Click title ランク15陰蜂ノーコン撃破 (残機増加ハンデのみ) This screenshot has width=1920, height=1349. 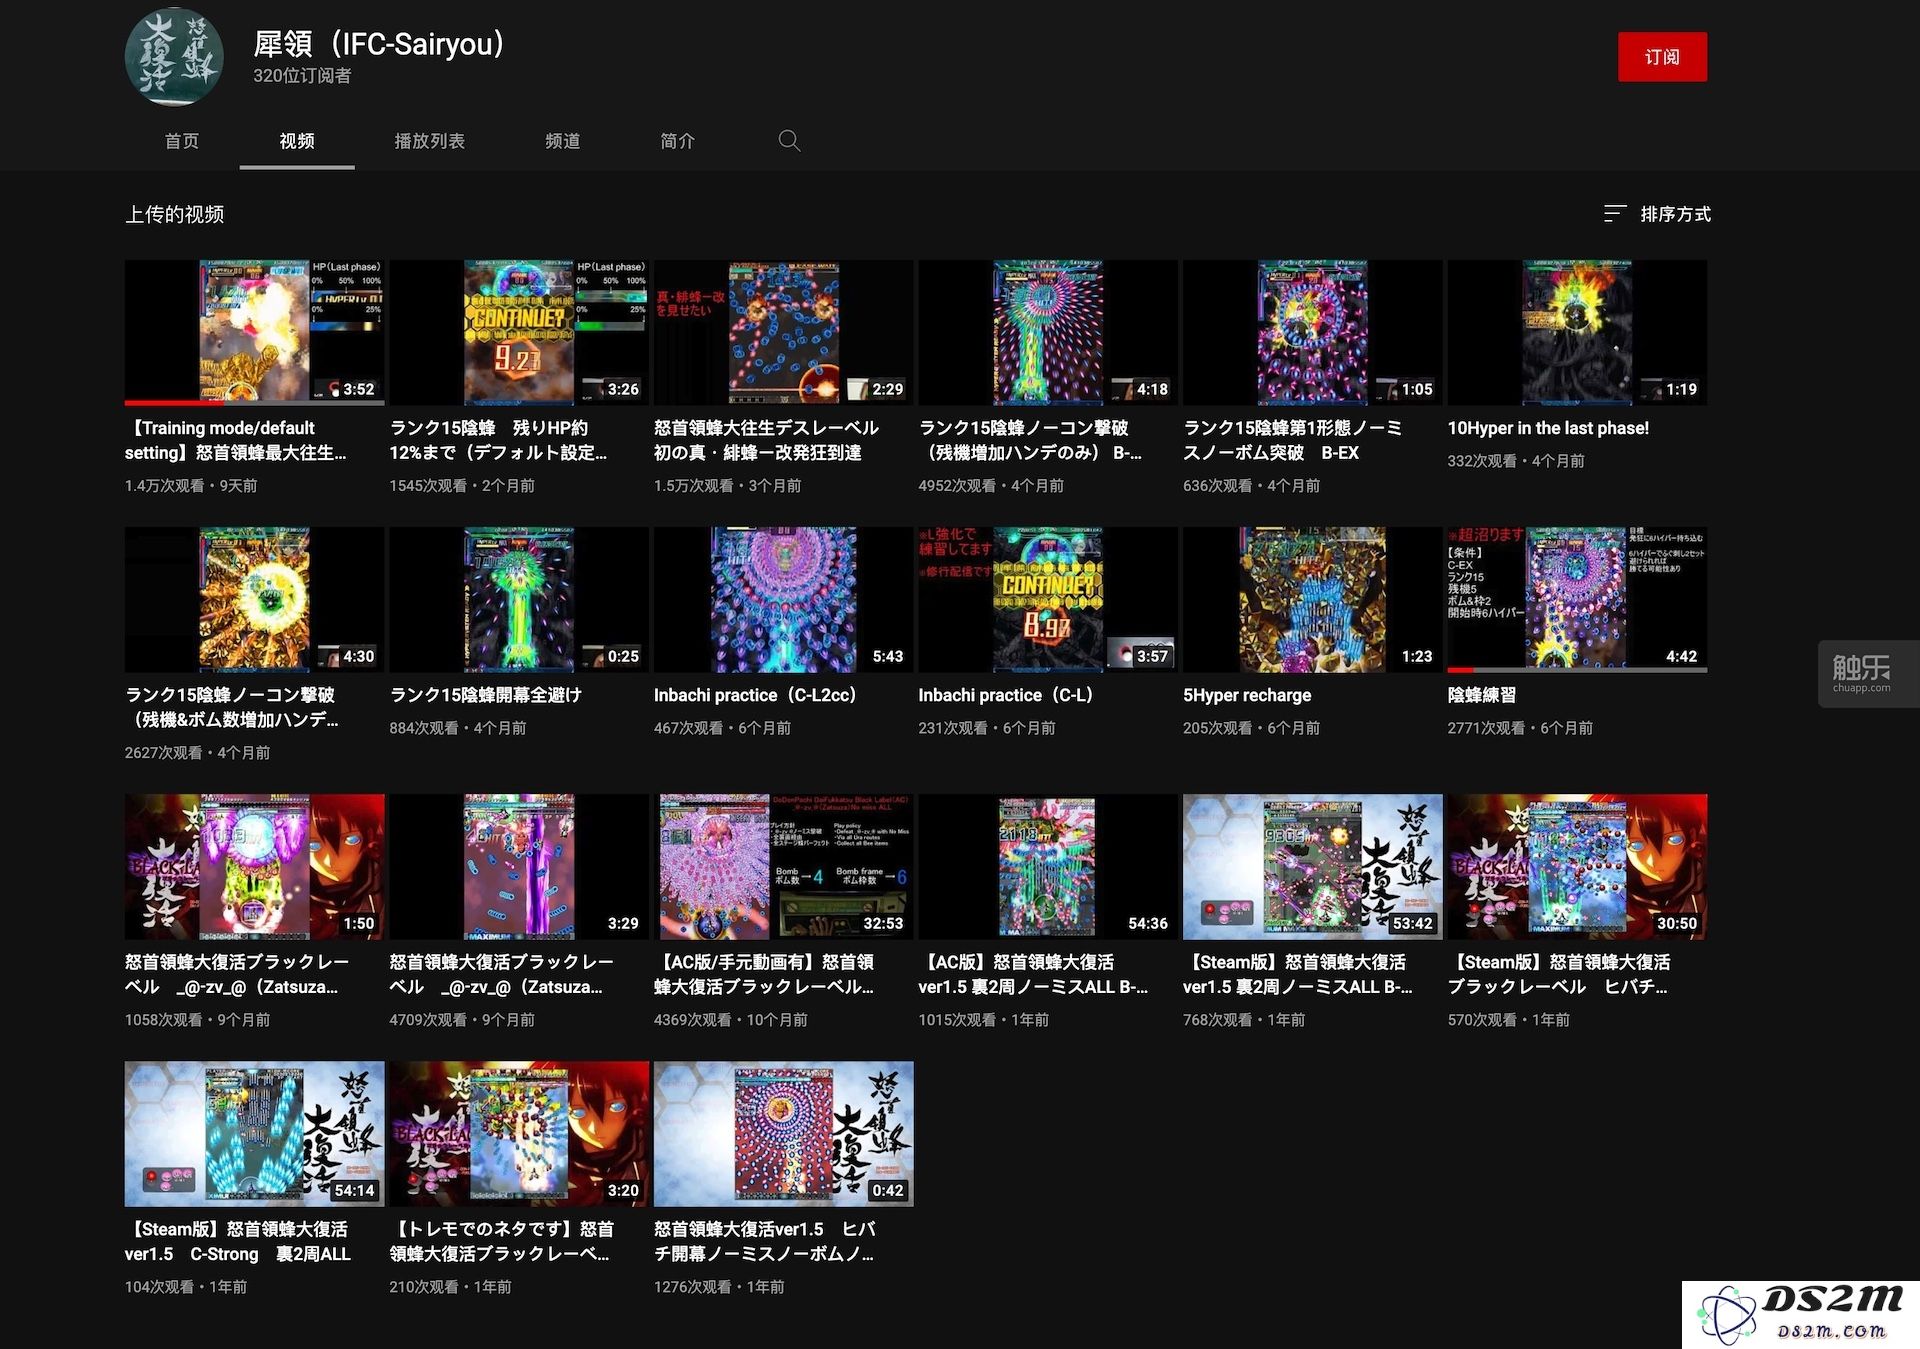click(1030, 440)
